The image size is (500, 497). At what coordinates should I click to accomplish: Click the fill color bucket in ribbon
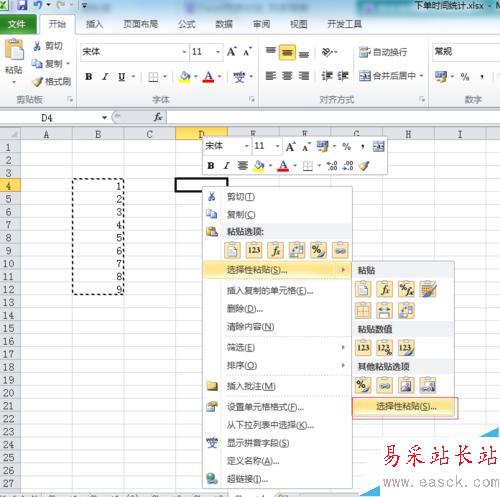click(185, 77)
